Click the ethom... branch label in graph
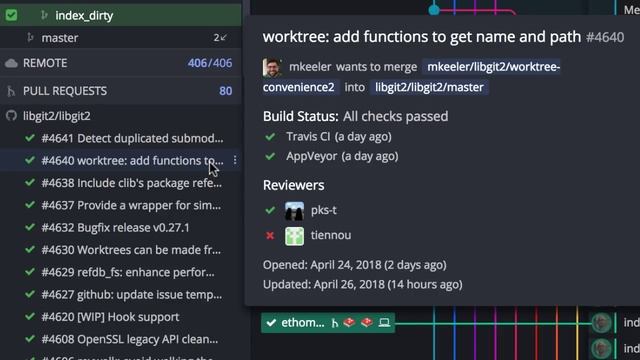The image size is (640, 360). click(x=328, y=323)
